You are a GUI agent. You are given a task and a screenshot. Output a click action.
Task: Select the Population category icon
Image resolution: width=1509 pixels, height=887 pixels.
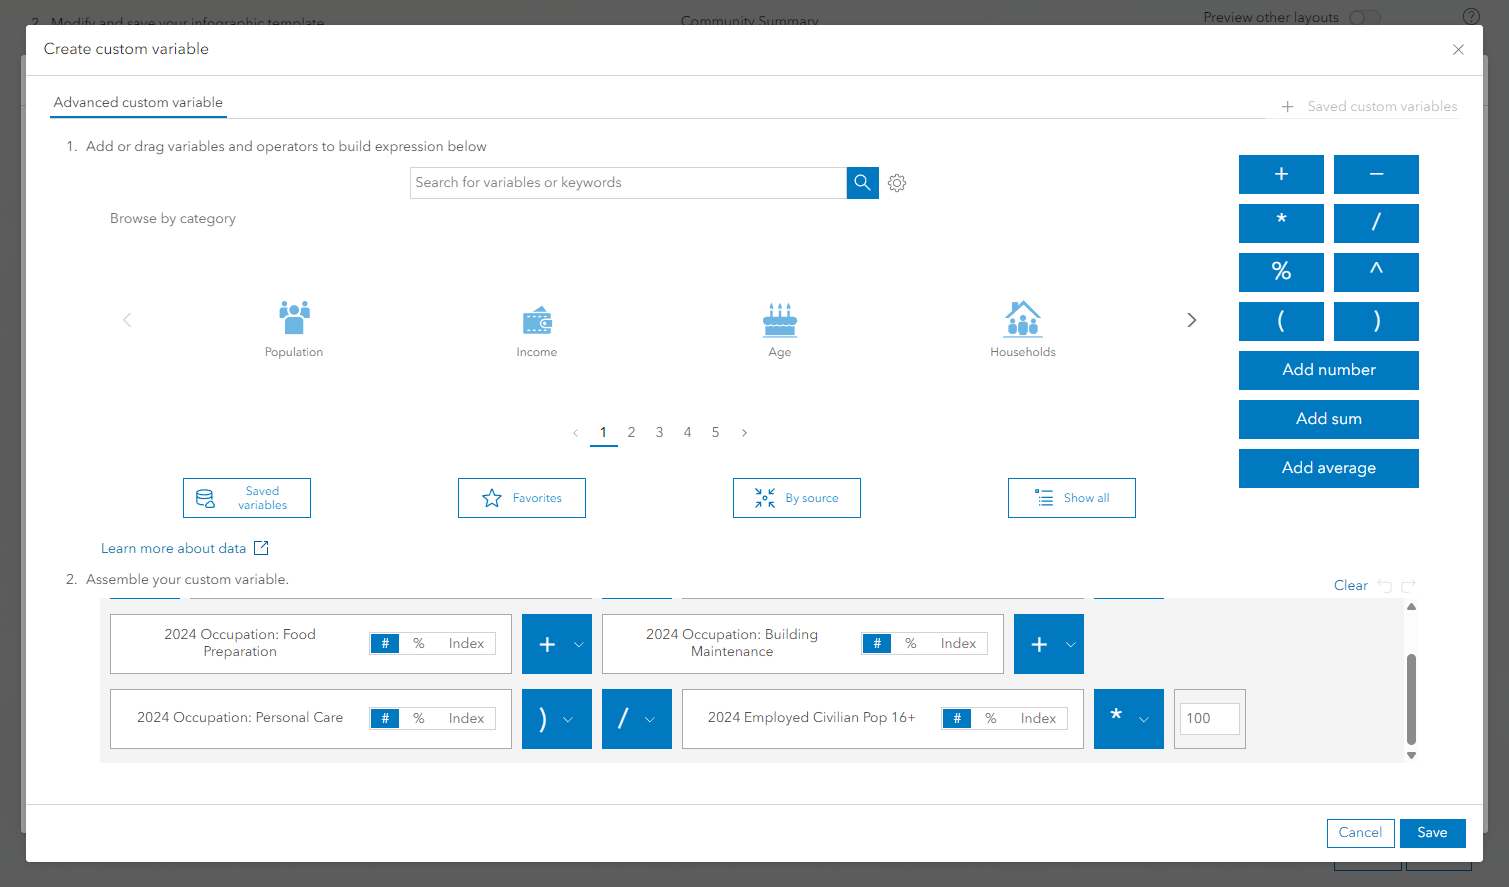point(293,320)
